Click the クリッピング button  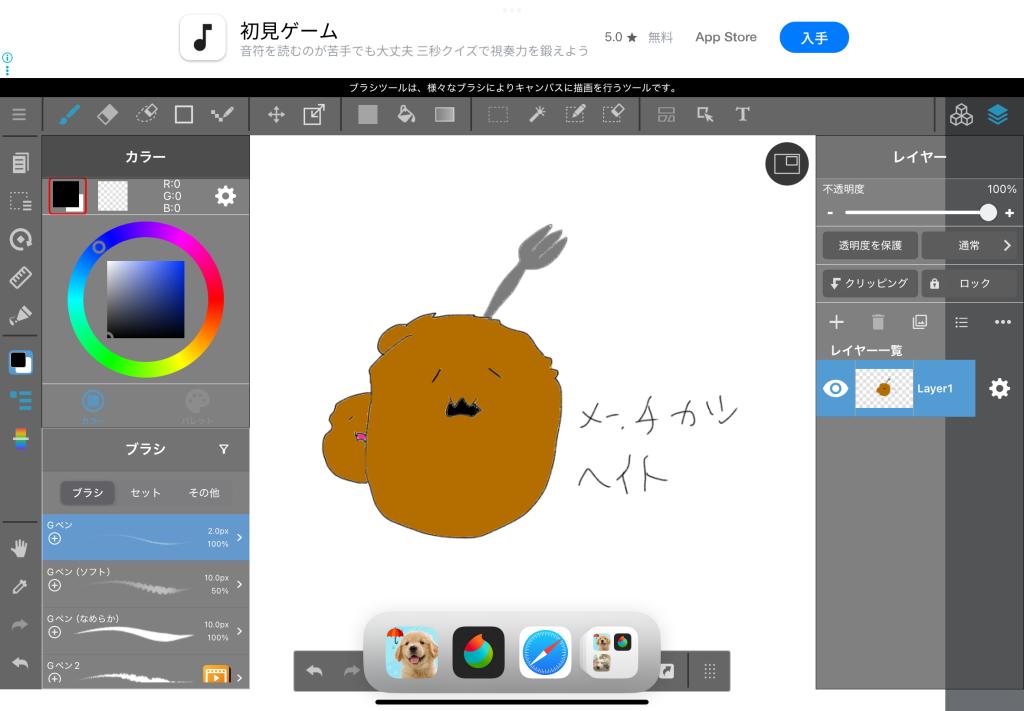[x=869, y=283]
